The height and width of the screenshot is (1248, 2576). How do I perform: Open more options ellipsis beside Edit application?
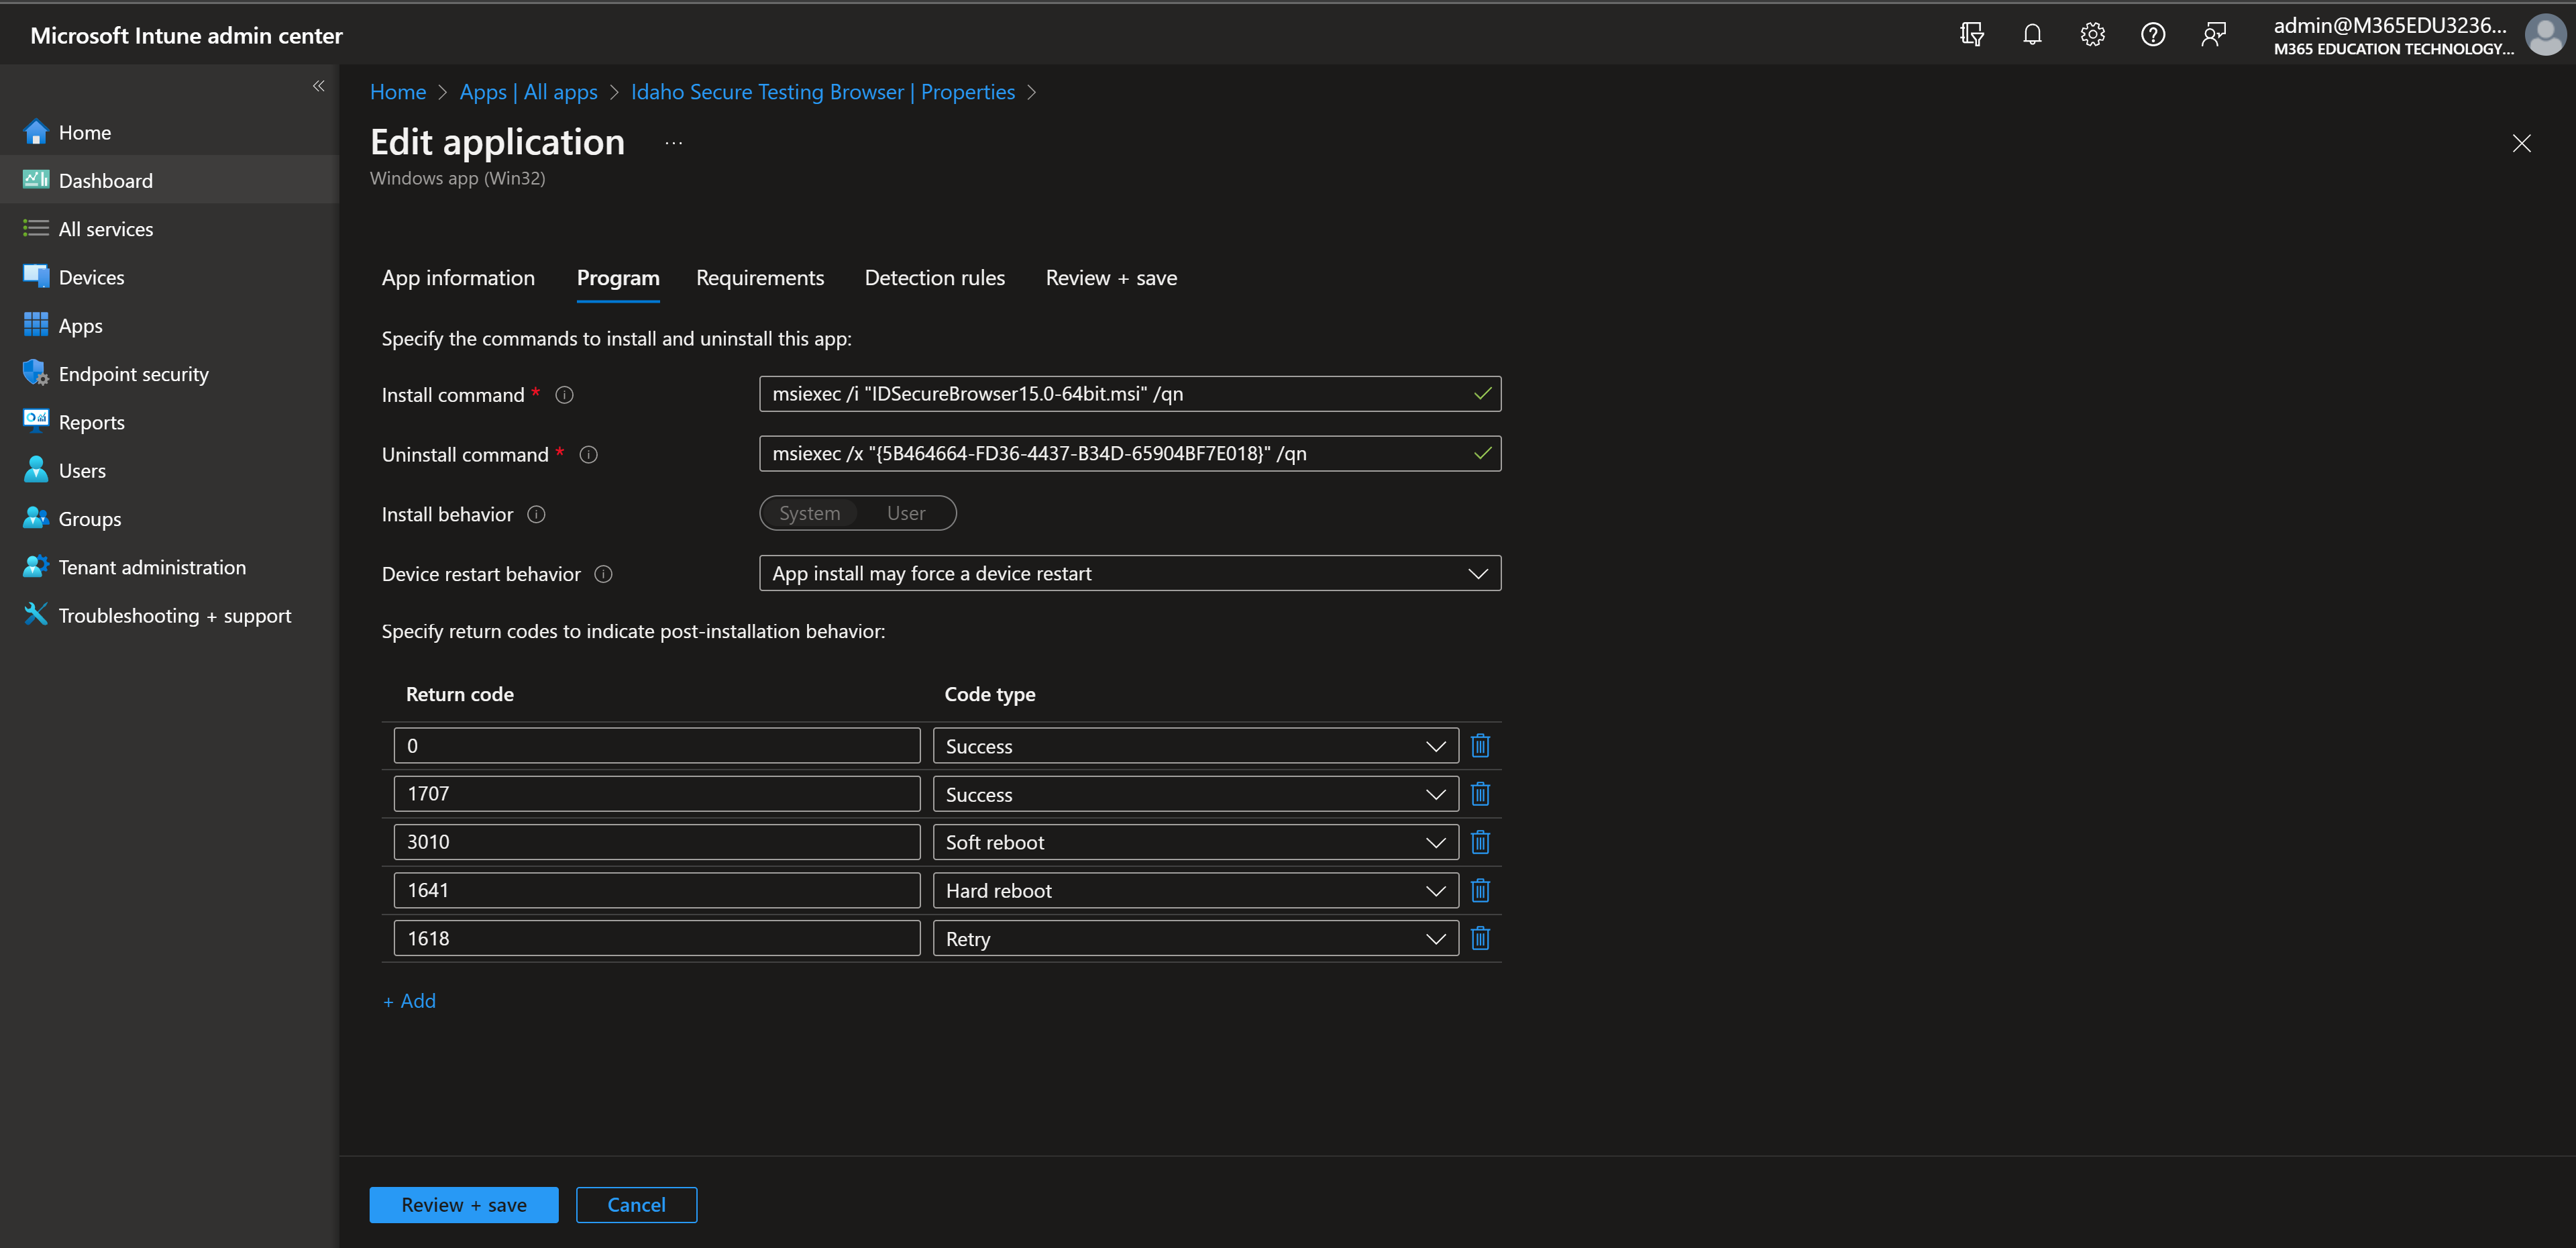click(674, 143)
